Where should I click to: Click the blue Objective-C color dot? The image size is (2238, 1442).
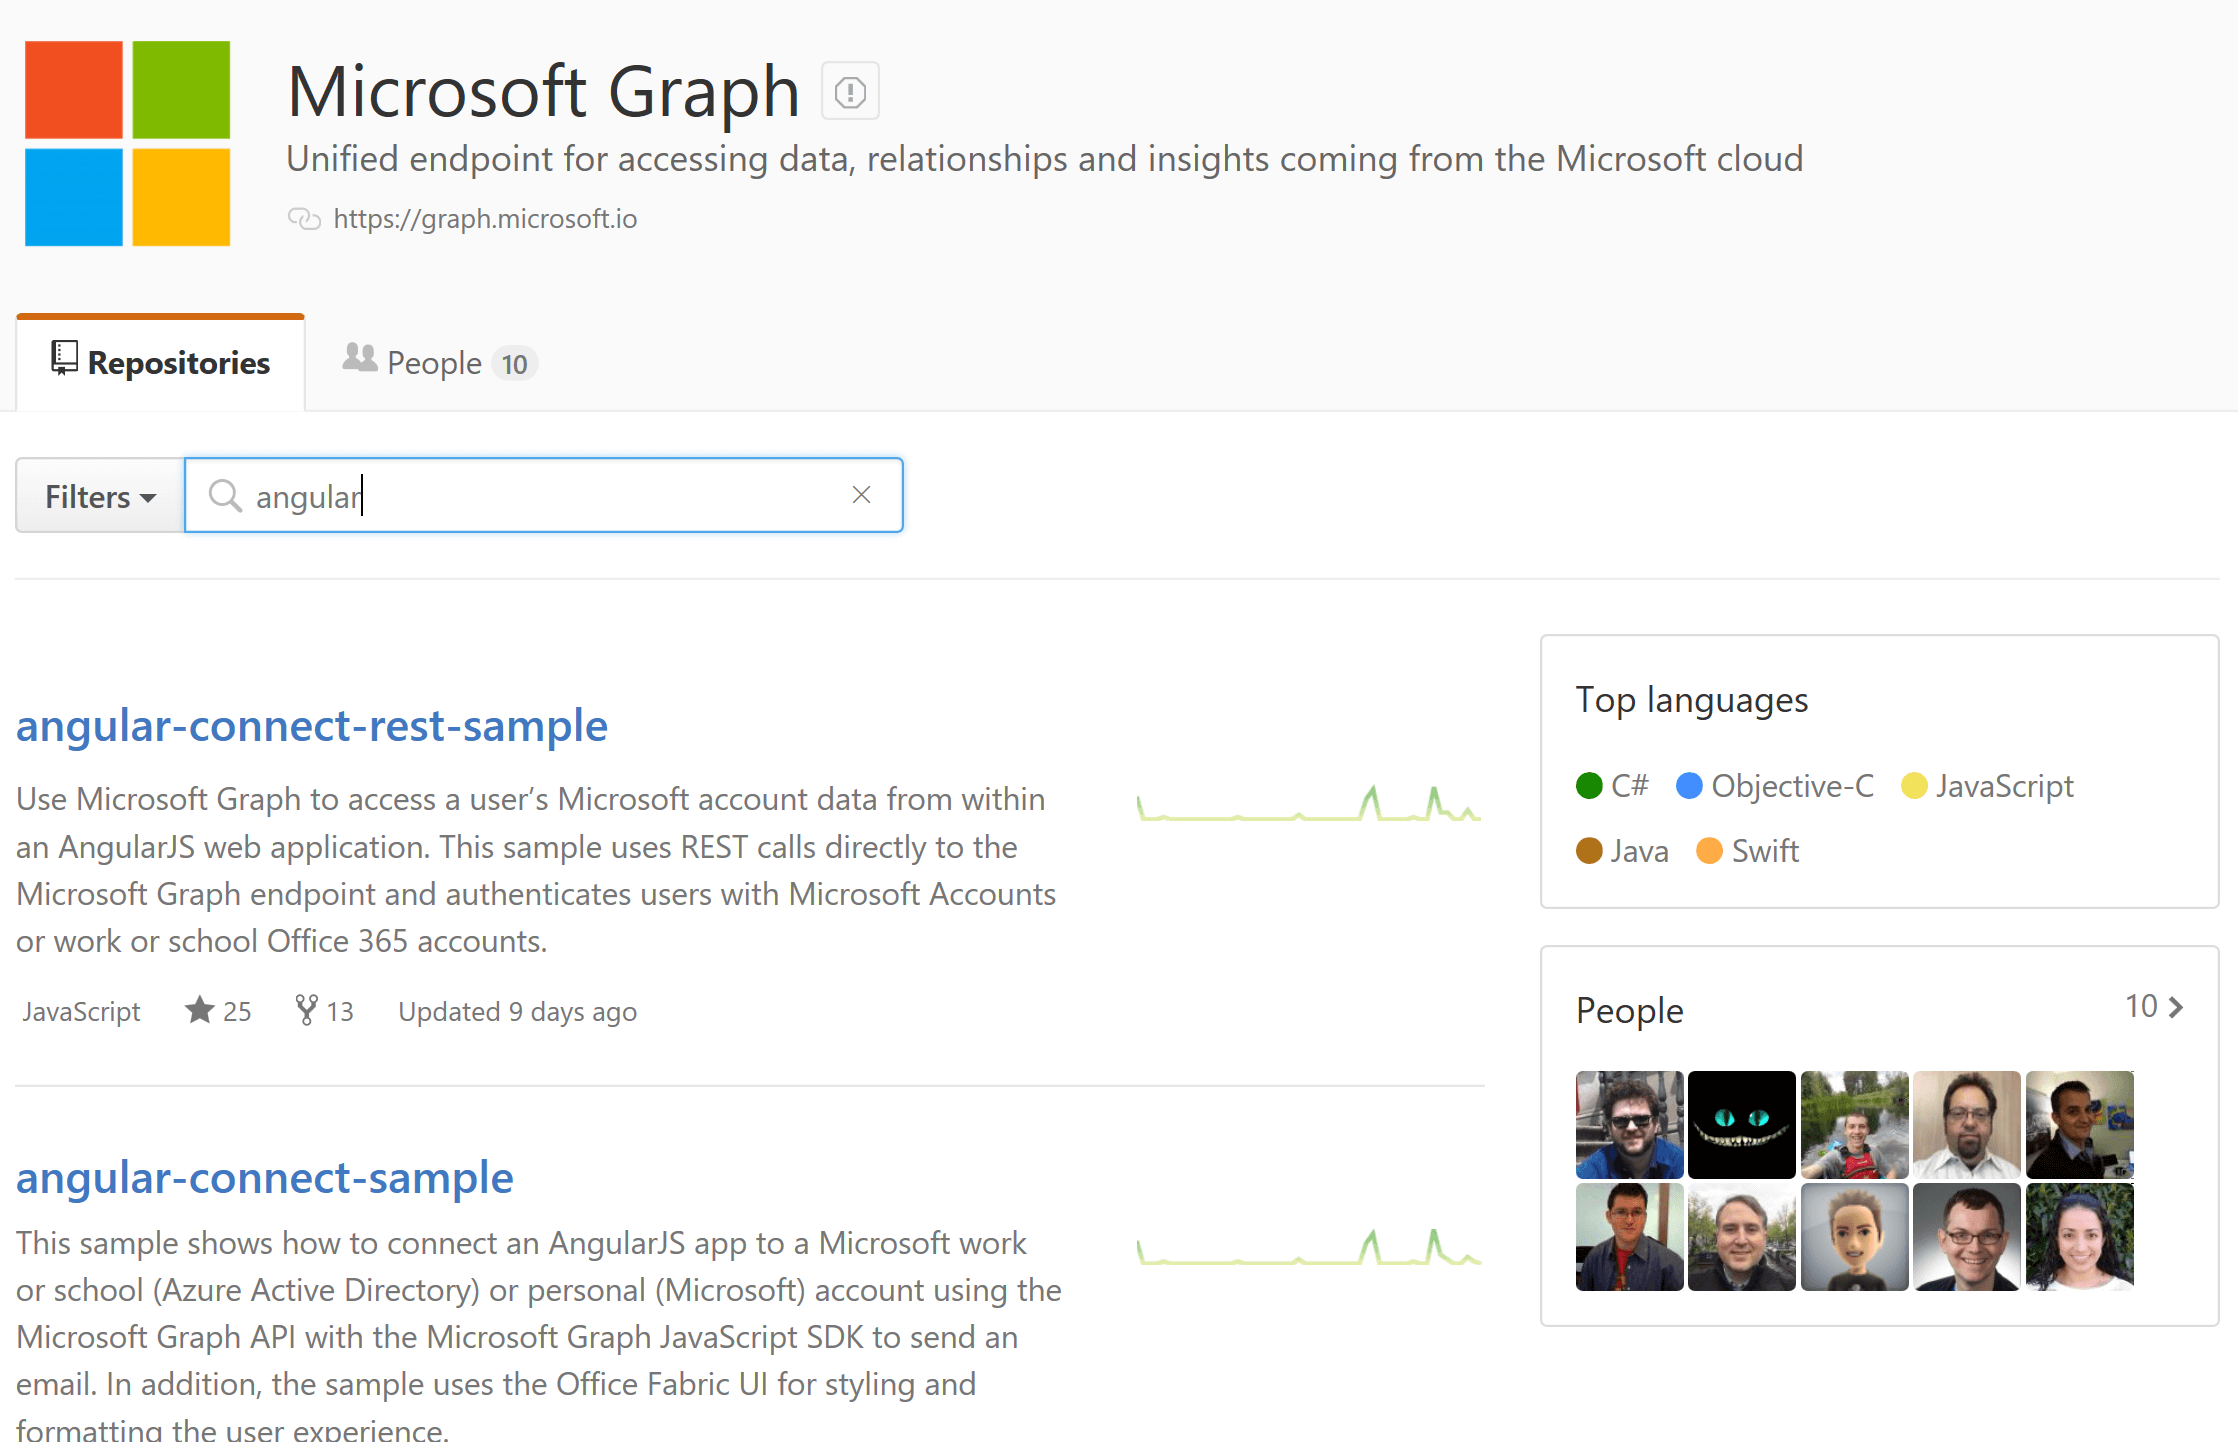(1689, 786)
